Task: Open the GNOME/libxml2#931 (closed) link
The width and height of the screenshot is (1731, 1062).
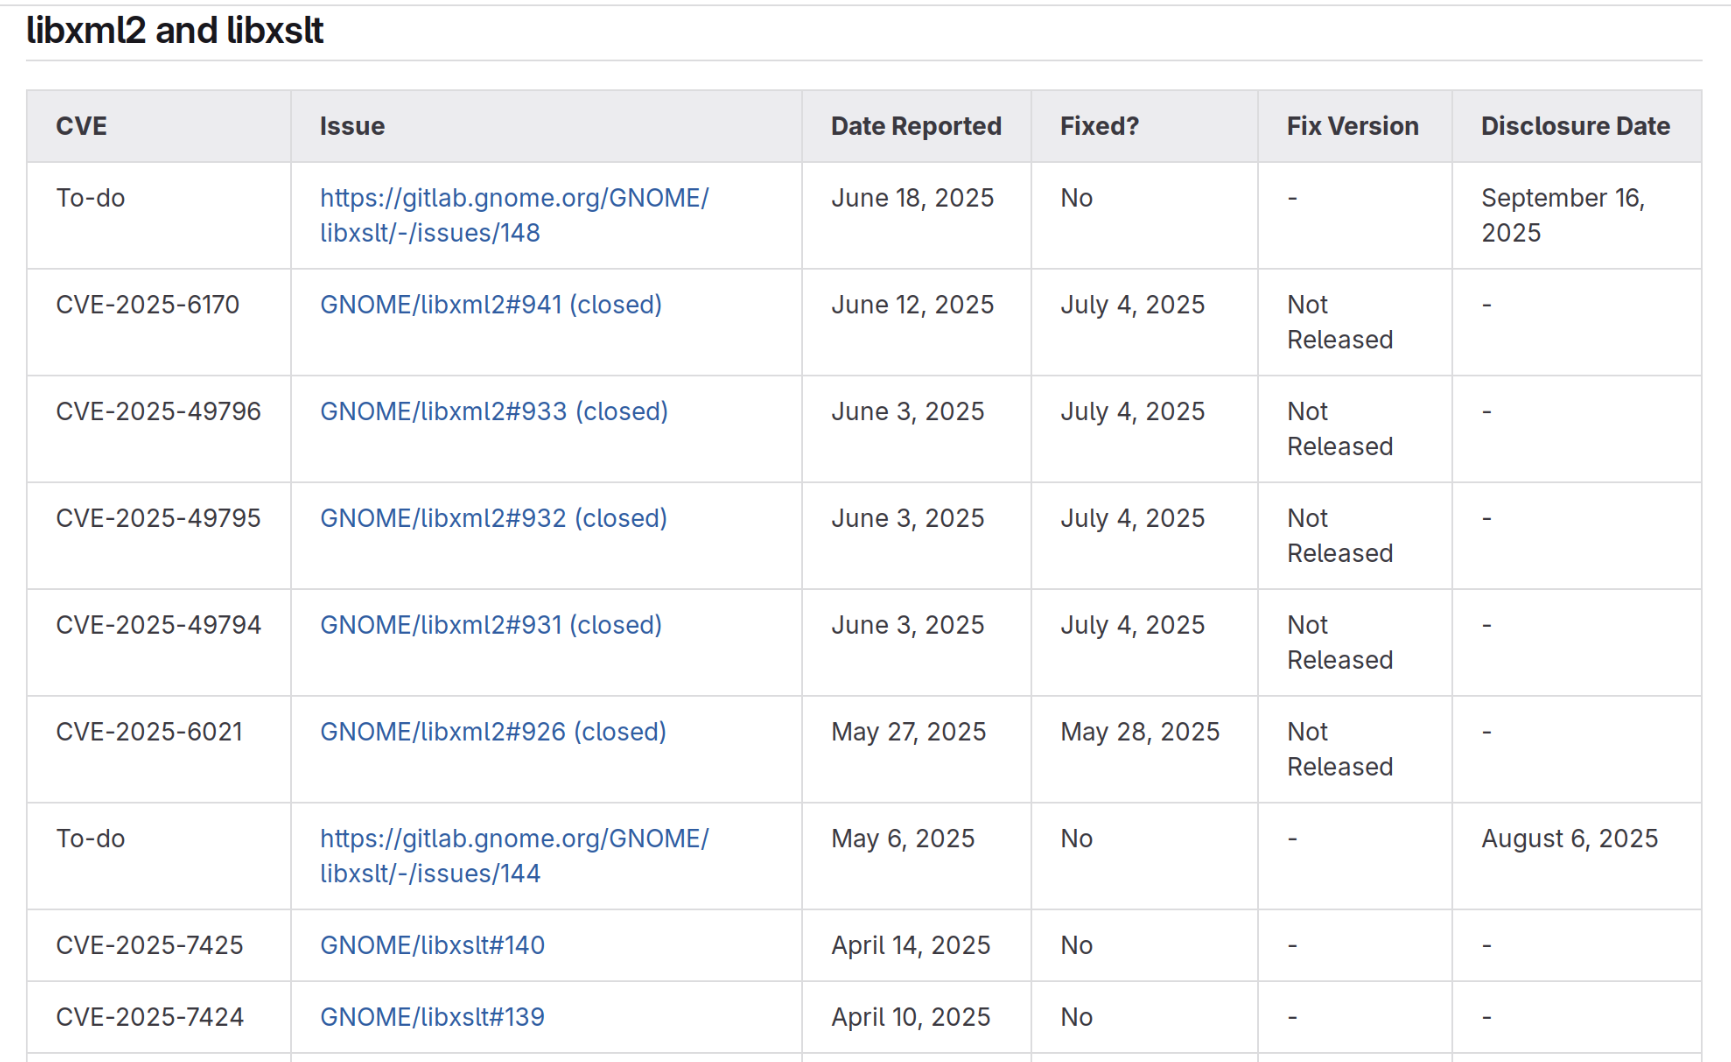Action: (x=491, y=626)
